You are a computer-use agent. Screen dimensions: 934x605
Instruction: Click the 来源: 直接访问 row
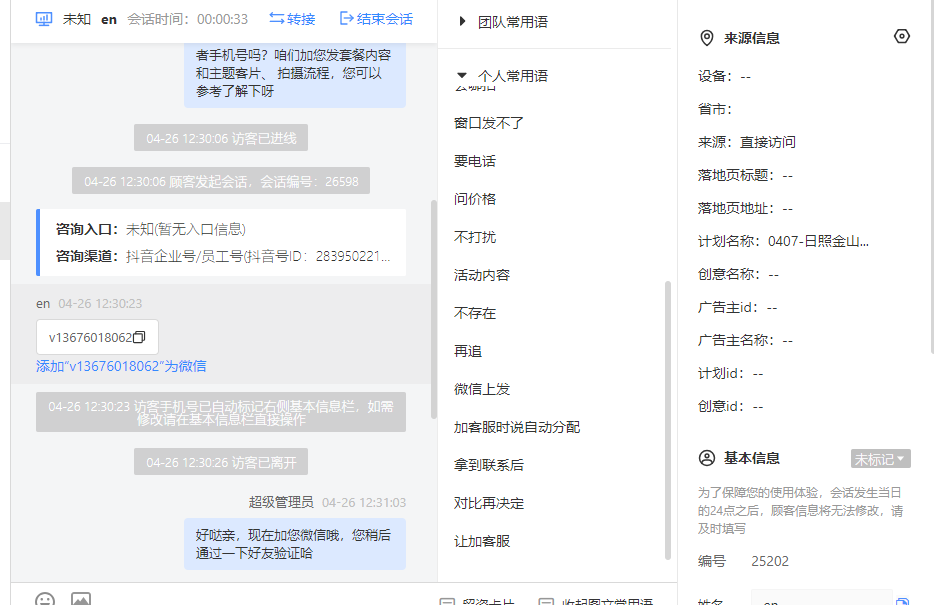point(746,142)
